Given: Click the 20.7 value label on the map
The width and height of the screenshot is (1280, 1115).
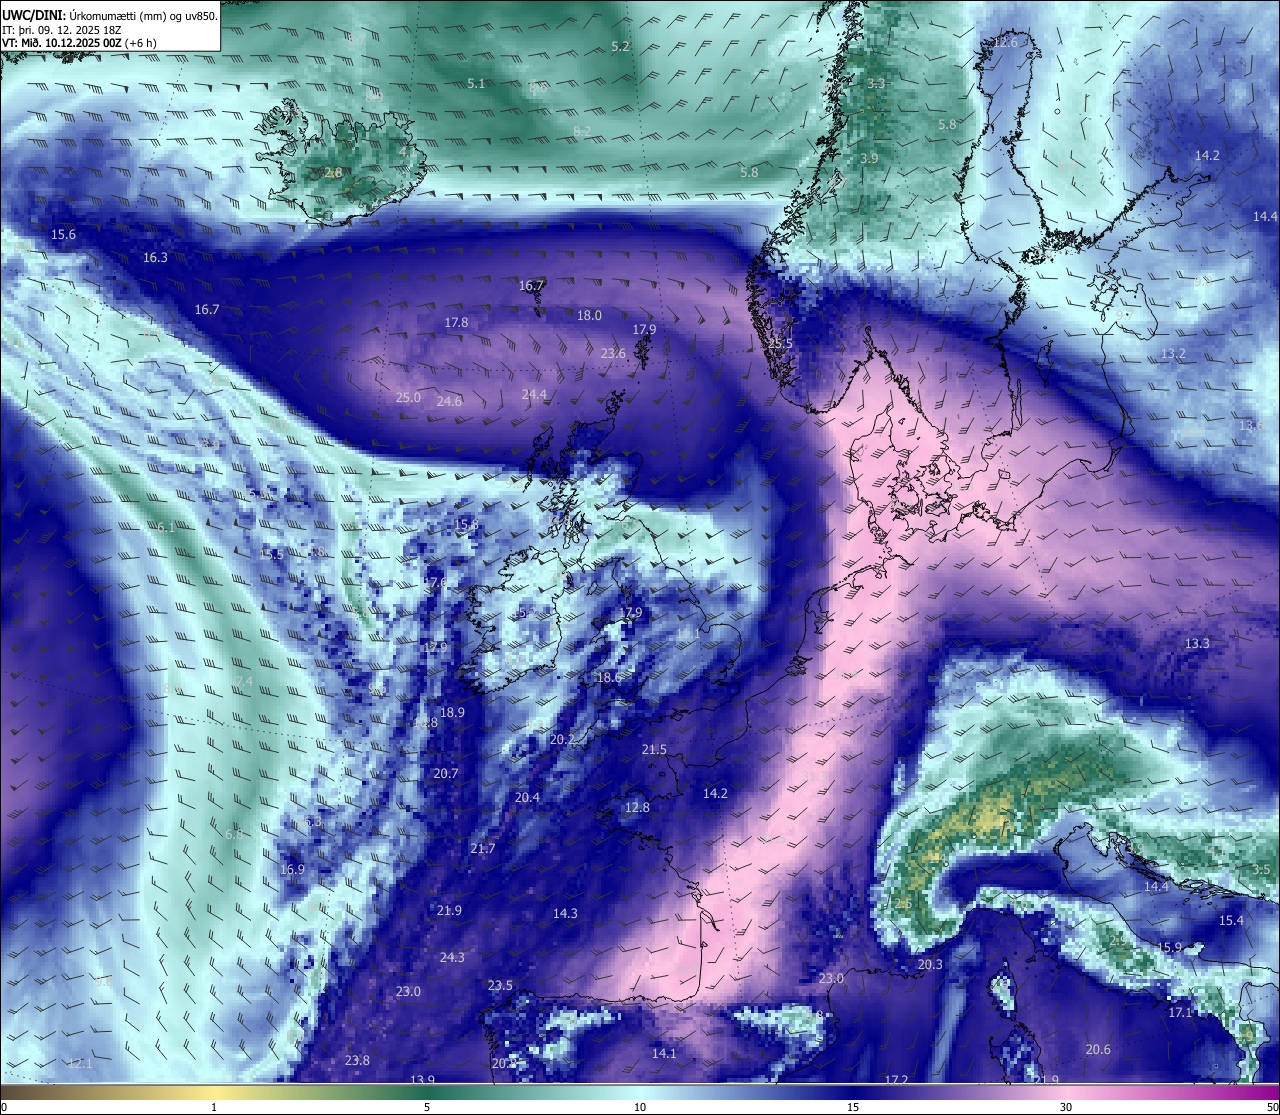Looking at the screenshot, I should point(445,774).
